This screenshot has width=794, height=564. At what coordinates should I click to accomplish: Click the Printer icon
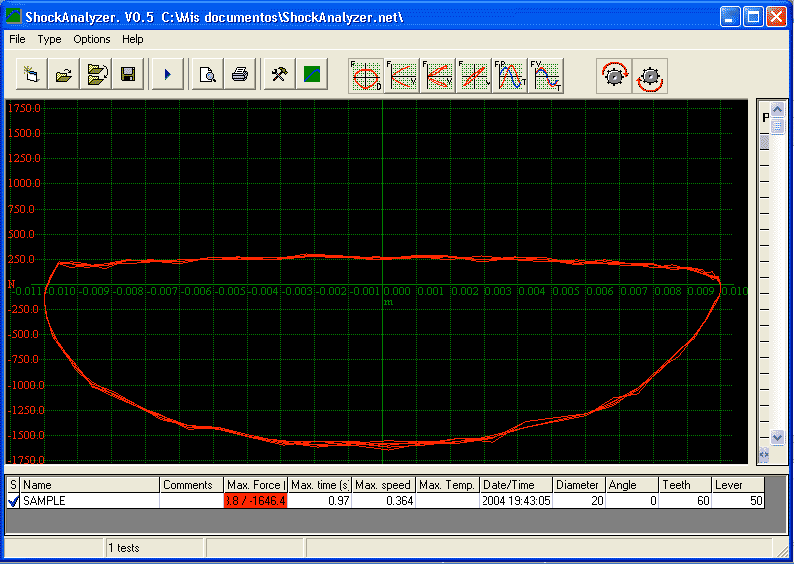(240, 75)
